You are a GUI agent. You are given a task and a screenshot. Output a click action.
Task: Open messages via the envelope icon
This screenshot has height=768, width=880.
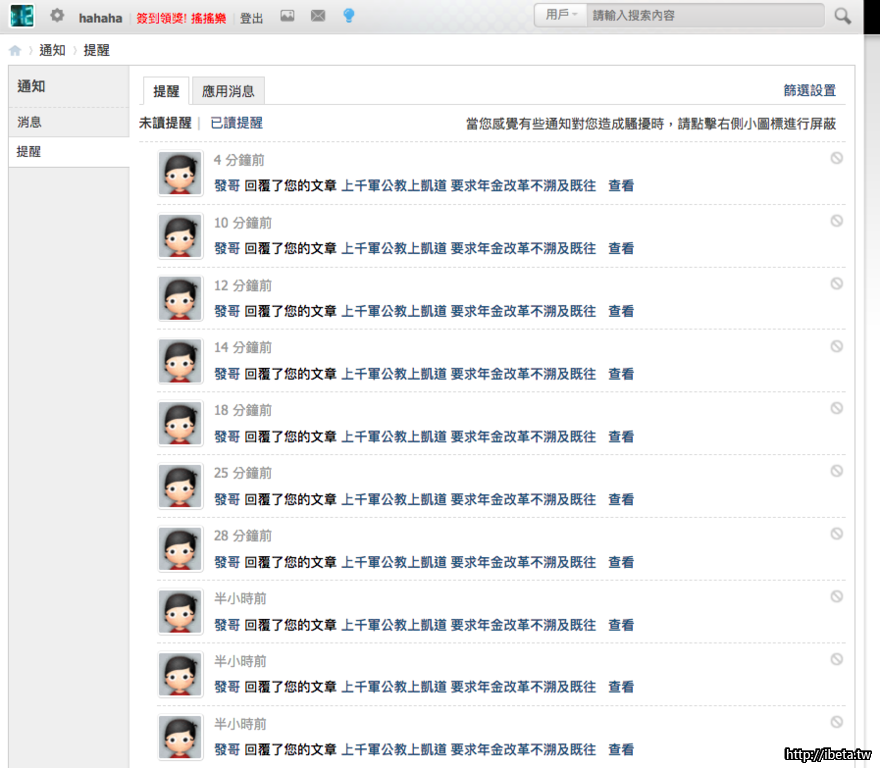coord(318,16)
